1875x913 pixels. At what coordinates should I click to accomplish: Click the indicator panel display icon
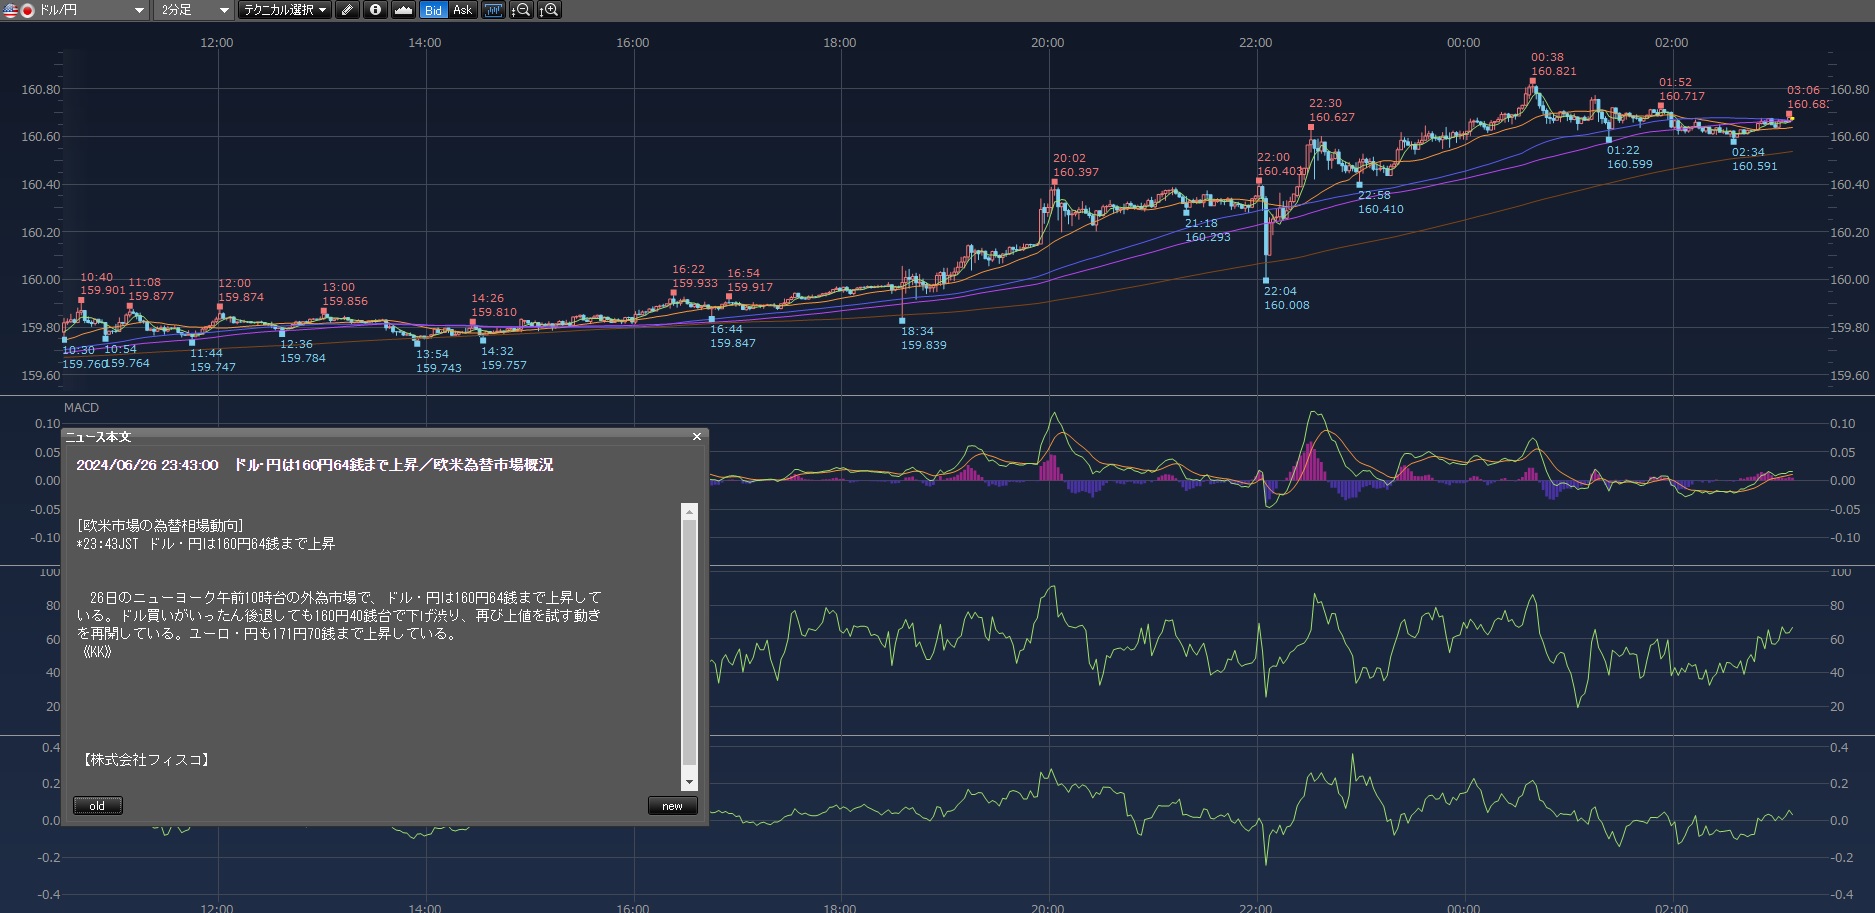tap(492, 10)
